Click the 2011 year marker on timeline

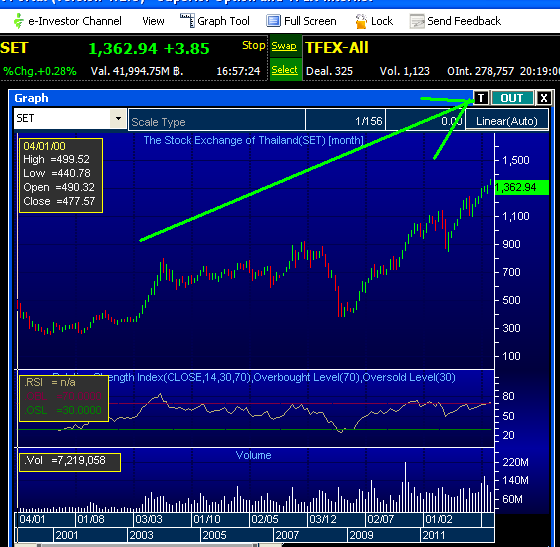tap(434, 535)
